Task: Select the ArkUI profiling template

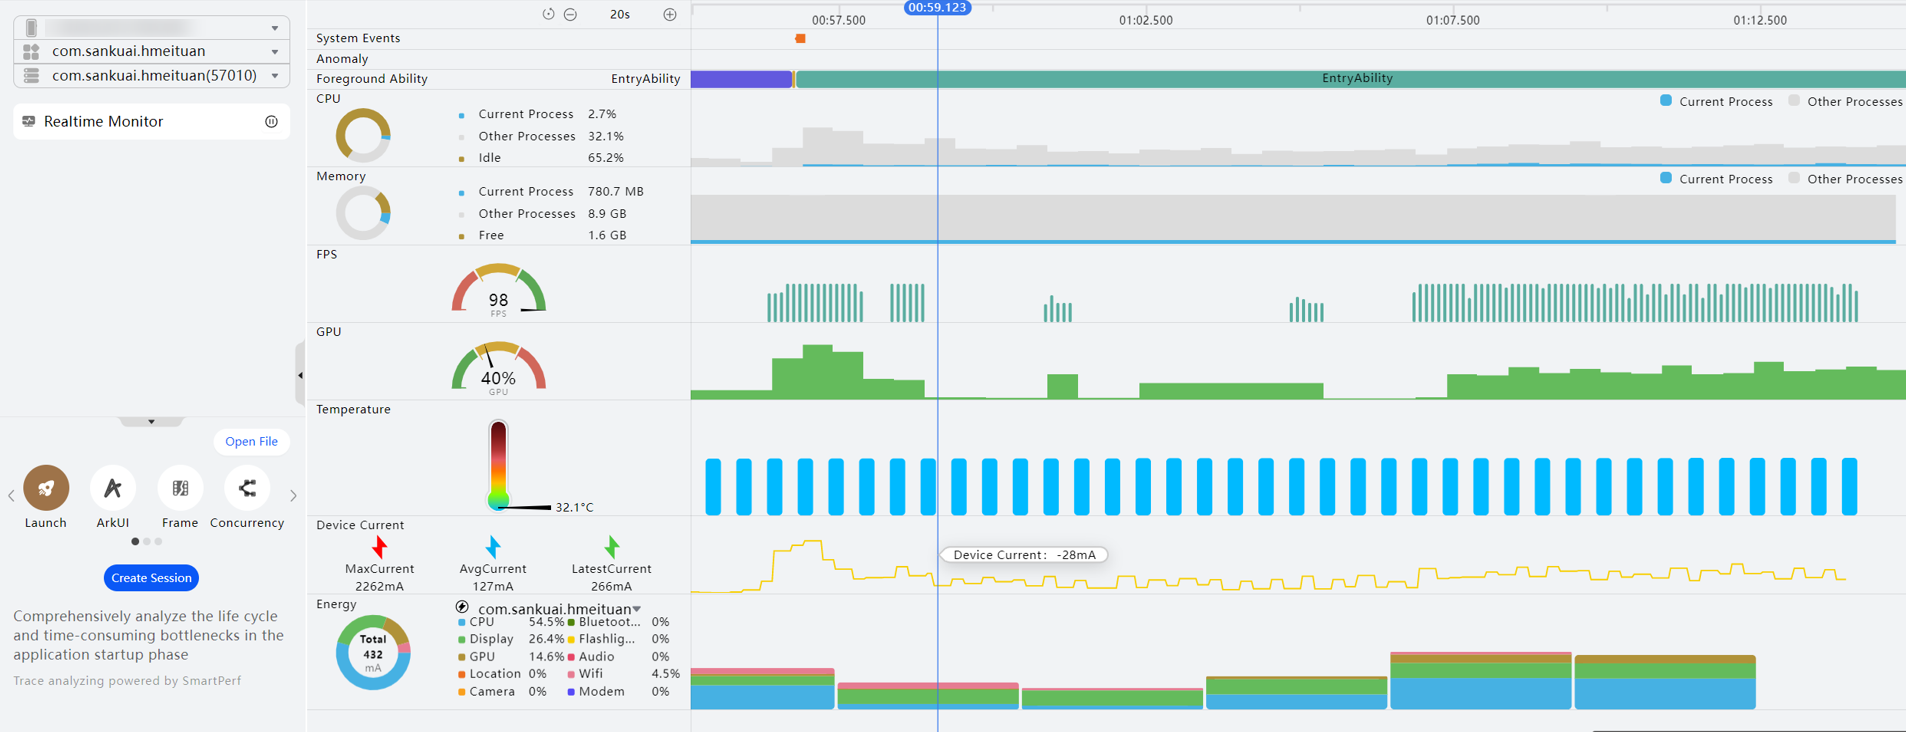Action: pos(113,488)
